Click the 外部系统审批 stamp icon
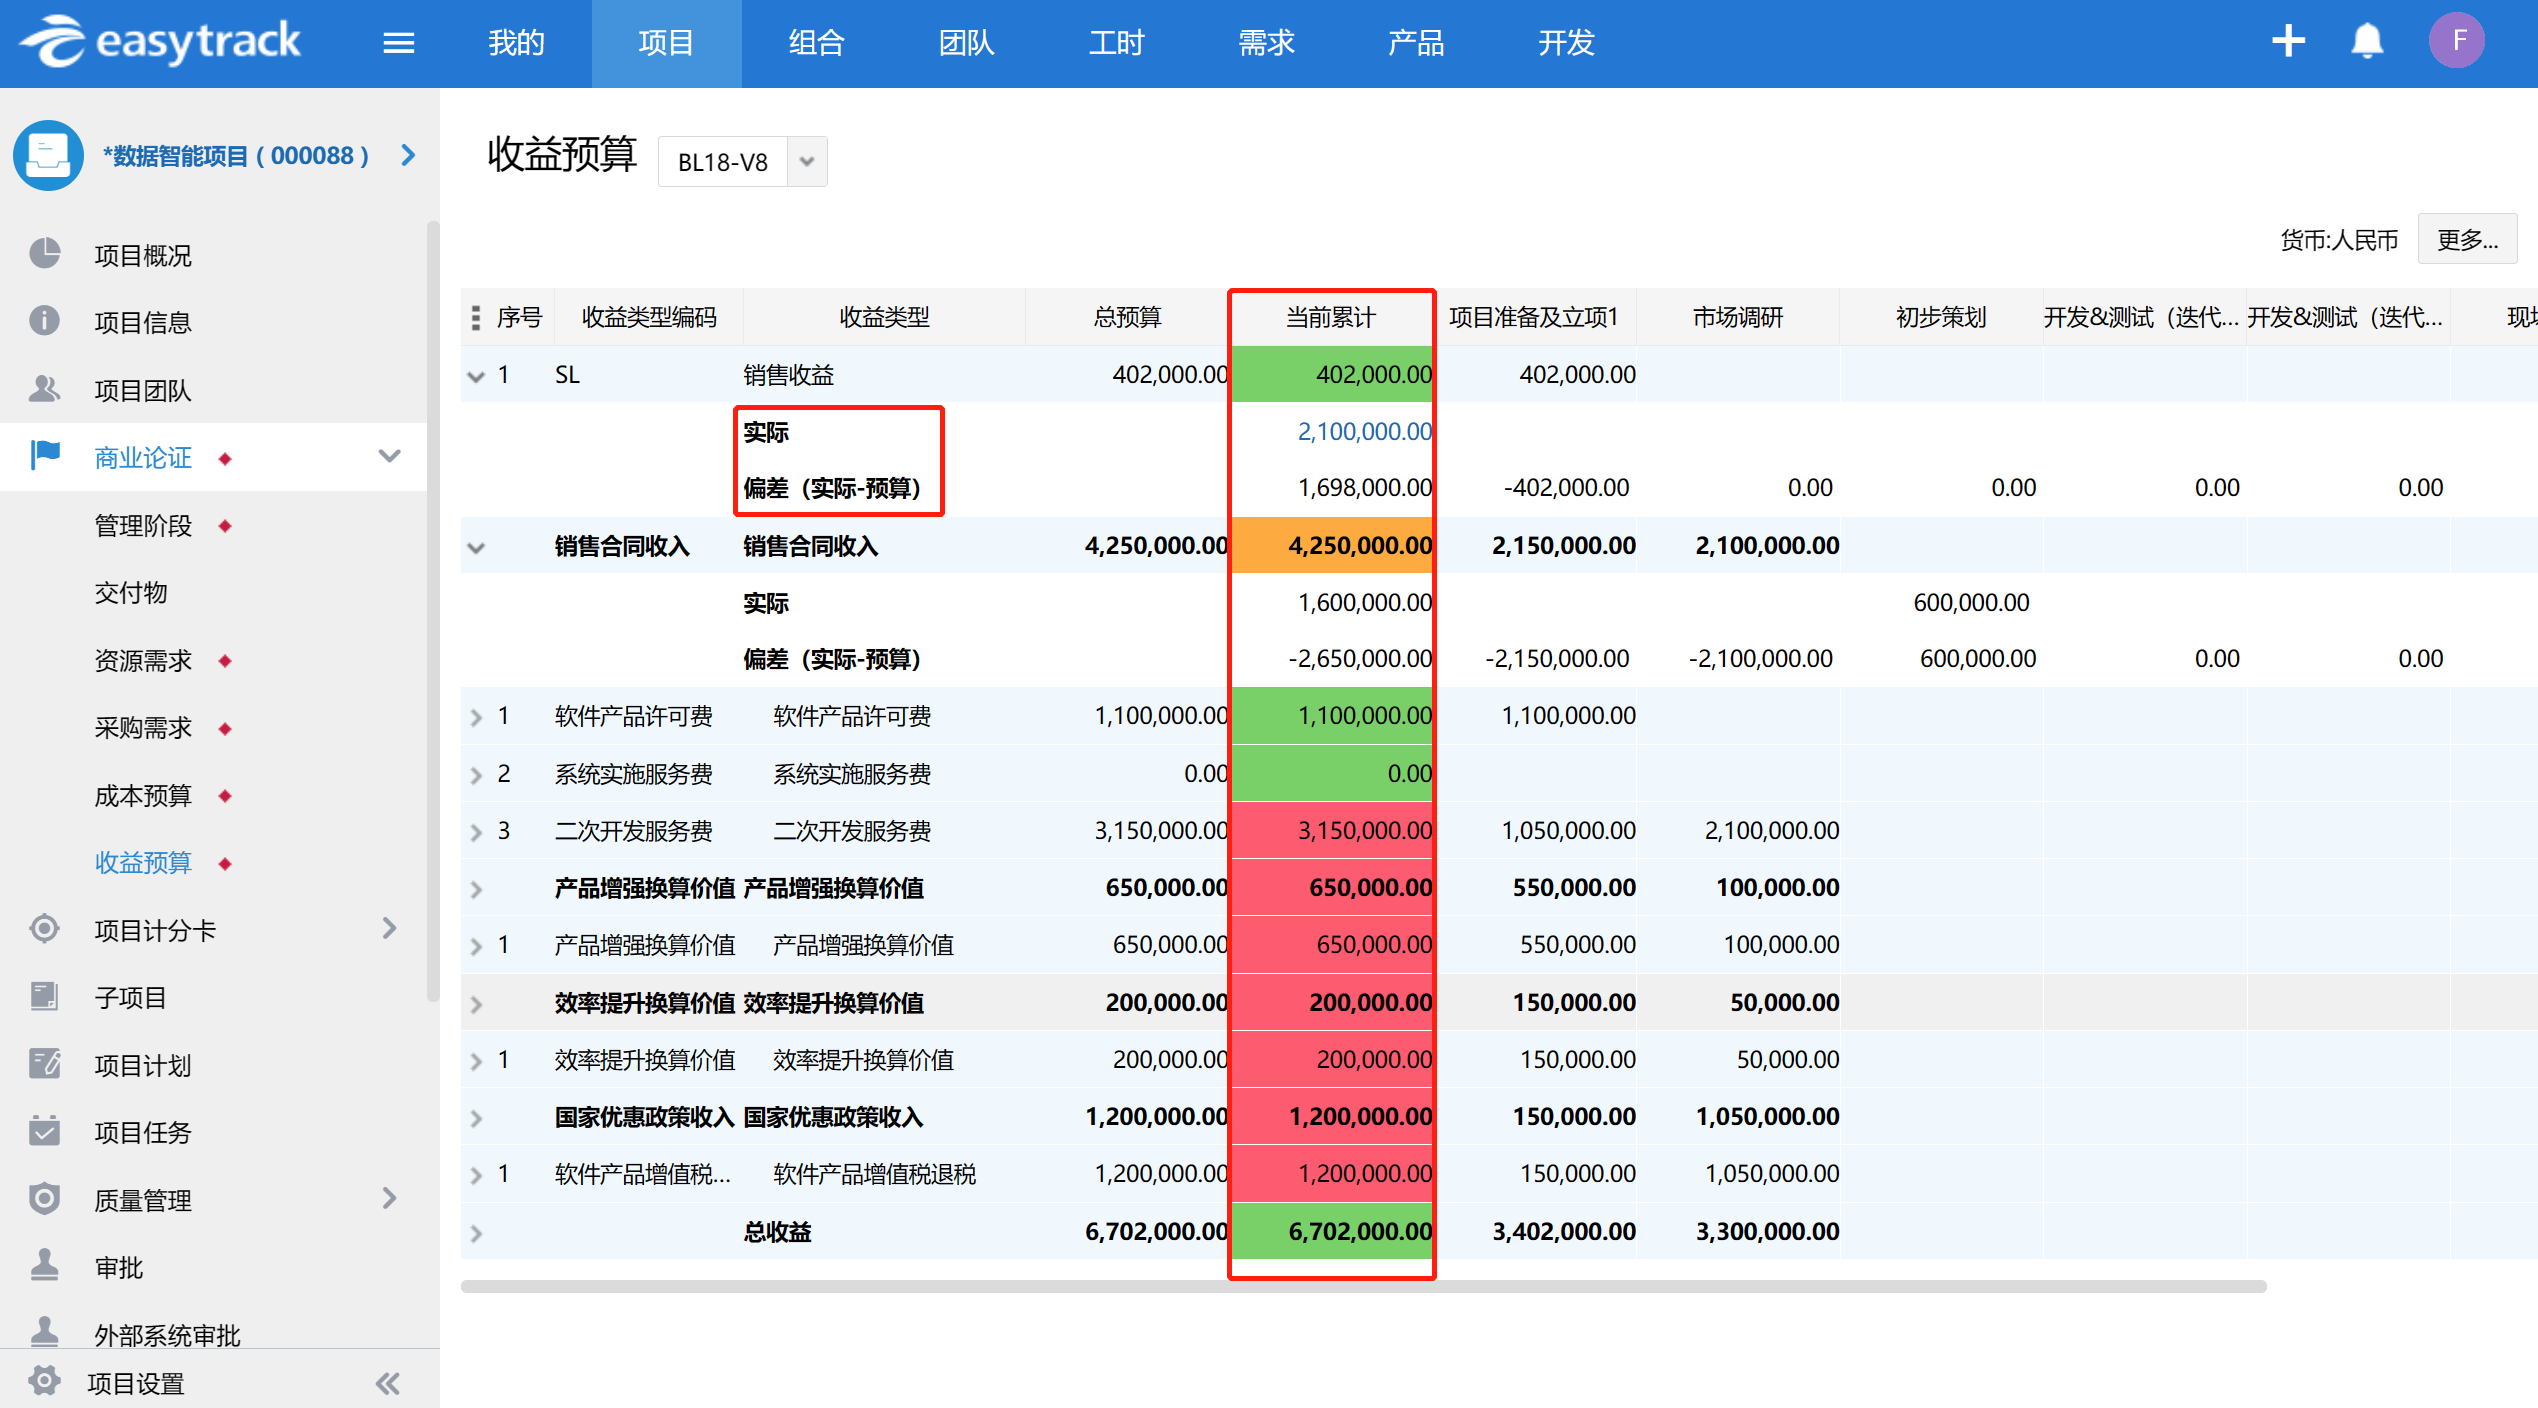Image resolution: width=2538 pixels, height=1408 pixels. click(x=44, y=1332)
